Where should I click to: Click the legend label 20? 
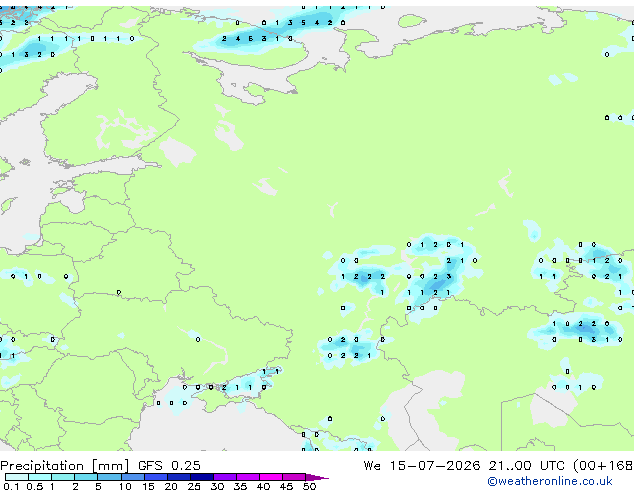[171, 486]
